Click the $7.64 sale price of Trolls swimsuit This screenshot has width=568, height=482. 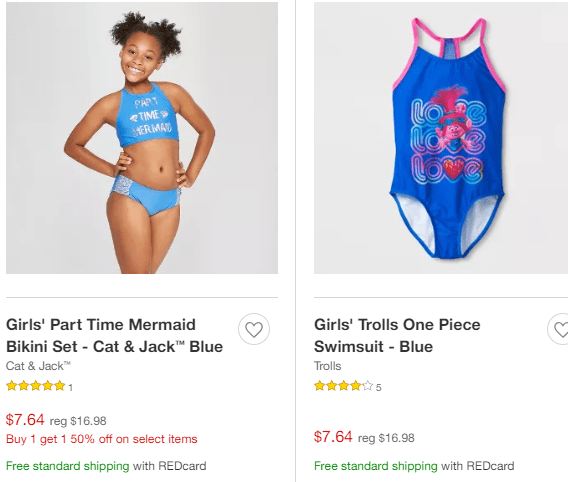pos(333,437)
